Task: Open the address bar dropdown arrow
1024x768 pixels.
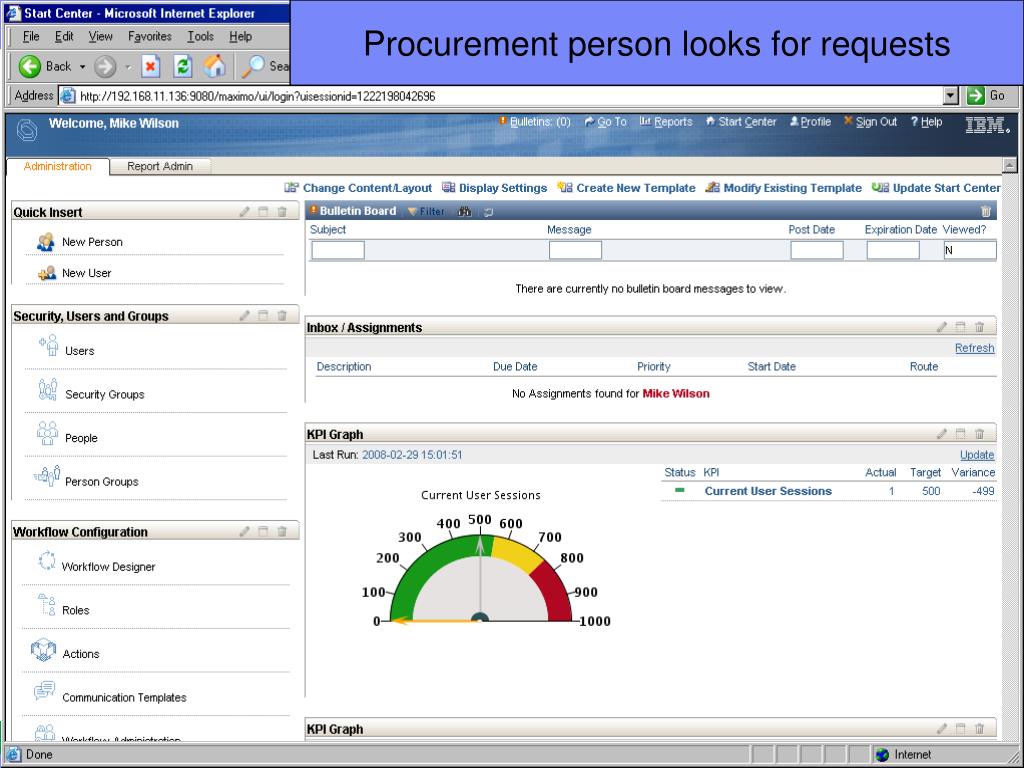Action: [x=951, y=96]
